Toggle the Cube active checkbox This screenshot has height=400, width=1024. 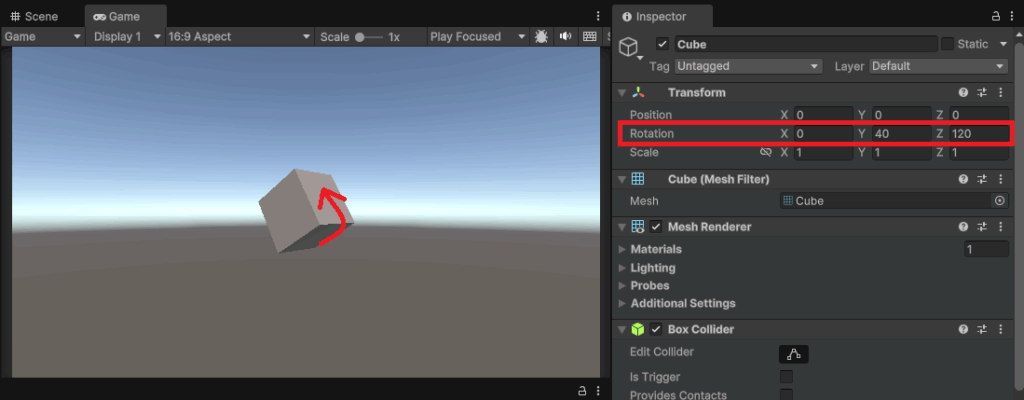click(663, 44)
